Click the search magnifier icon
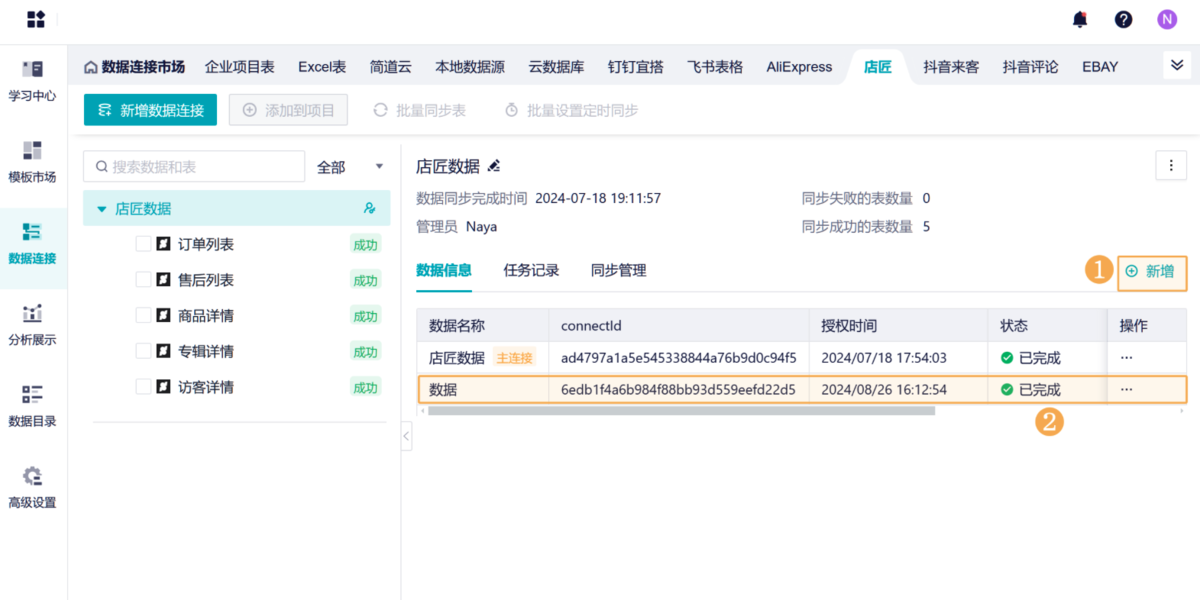 [x=101, y=167]
